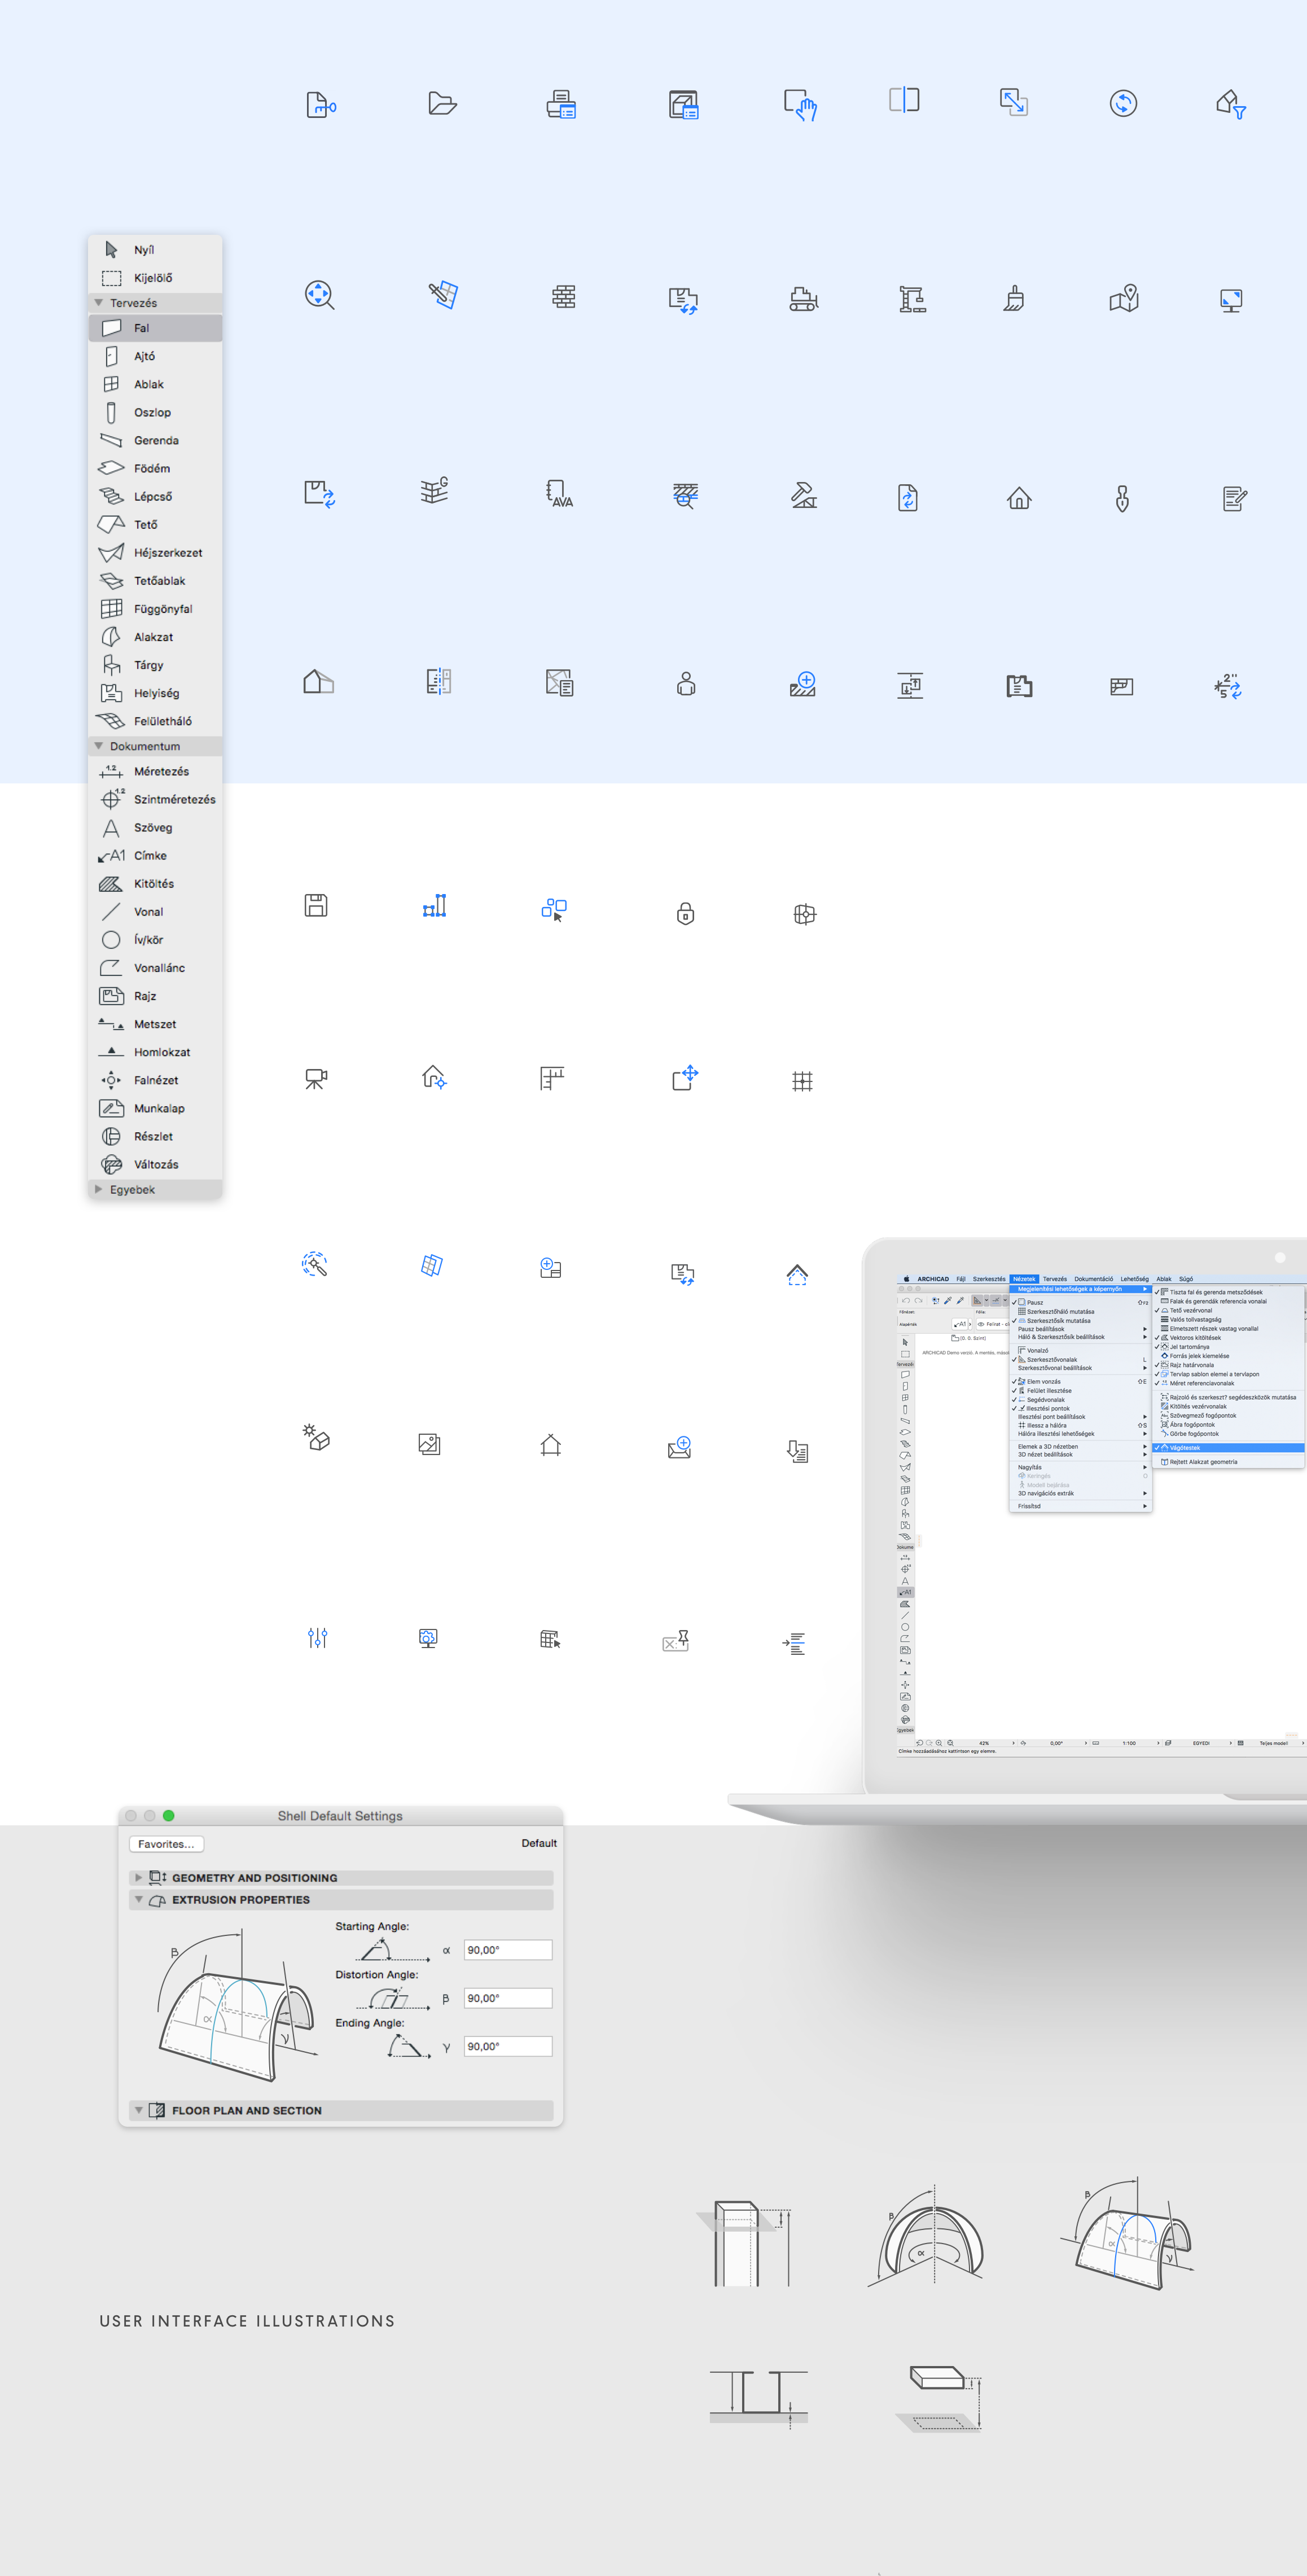Adjust the 42% zoom level control
This screenshot has width=1307, height=2576.
pyautogui.click(x=984, y=1743)
